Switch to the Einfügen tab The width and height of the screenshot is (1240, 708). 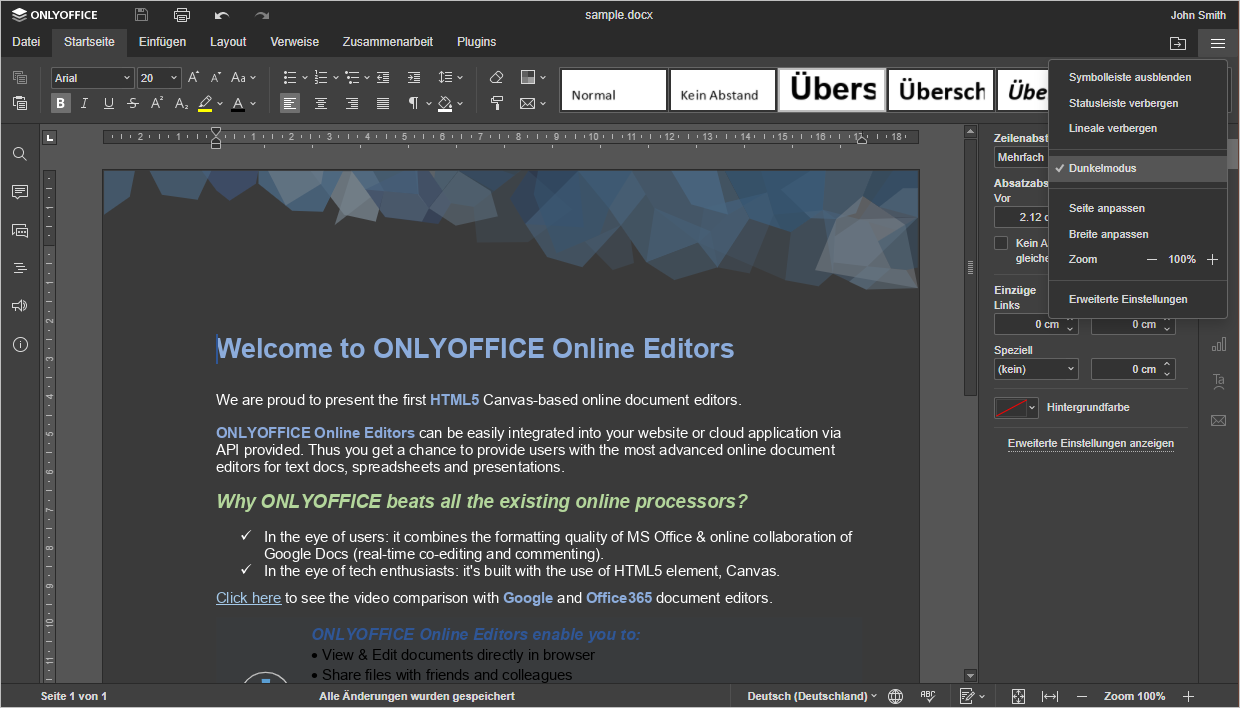(x=162, y=42)
